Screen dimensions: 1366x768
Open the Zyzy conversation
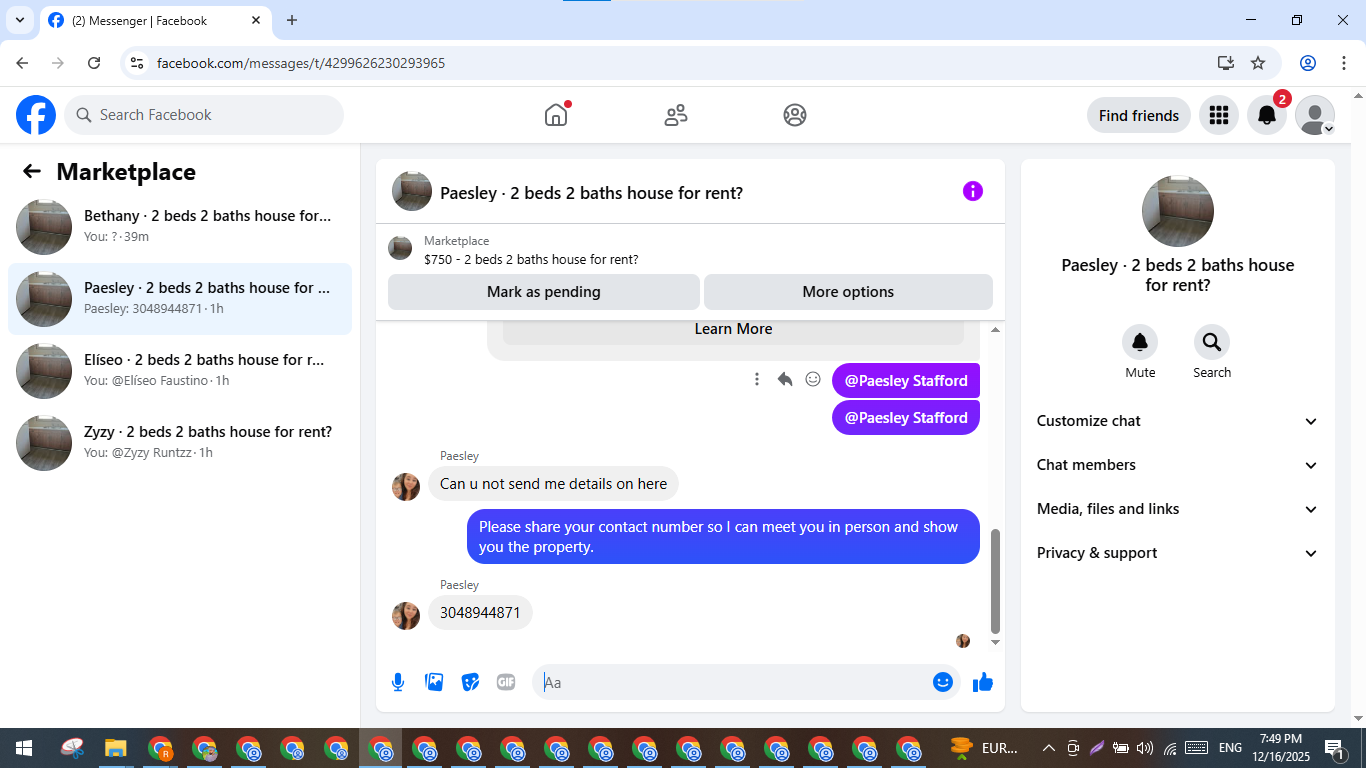180,443
